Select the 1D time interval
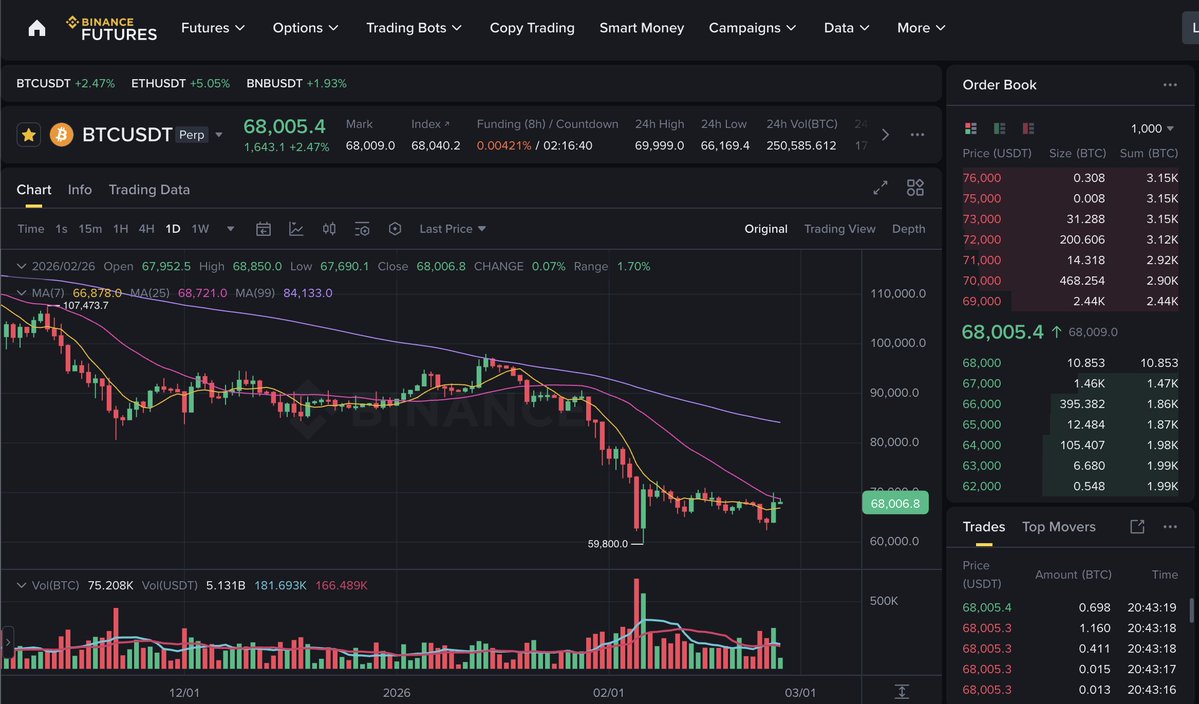This screenshot has height=704, width=1199. [x=173, y=229]
